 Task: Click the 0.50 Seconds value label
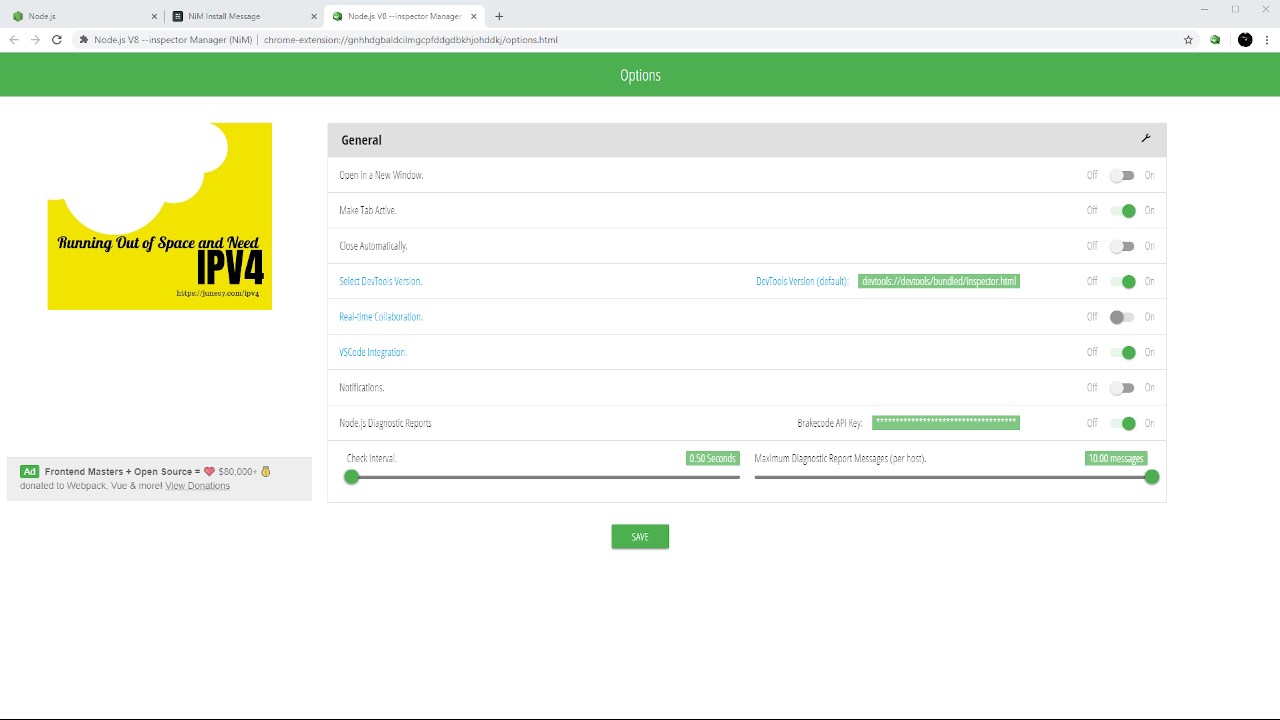point(713,458)
